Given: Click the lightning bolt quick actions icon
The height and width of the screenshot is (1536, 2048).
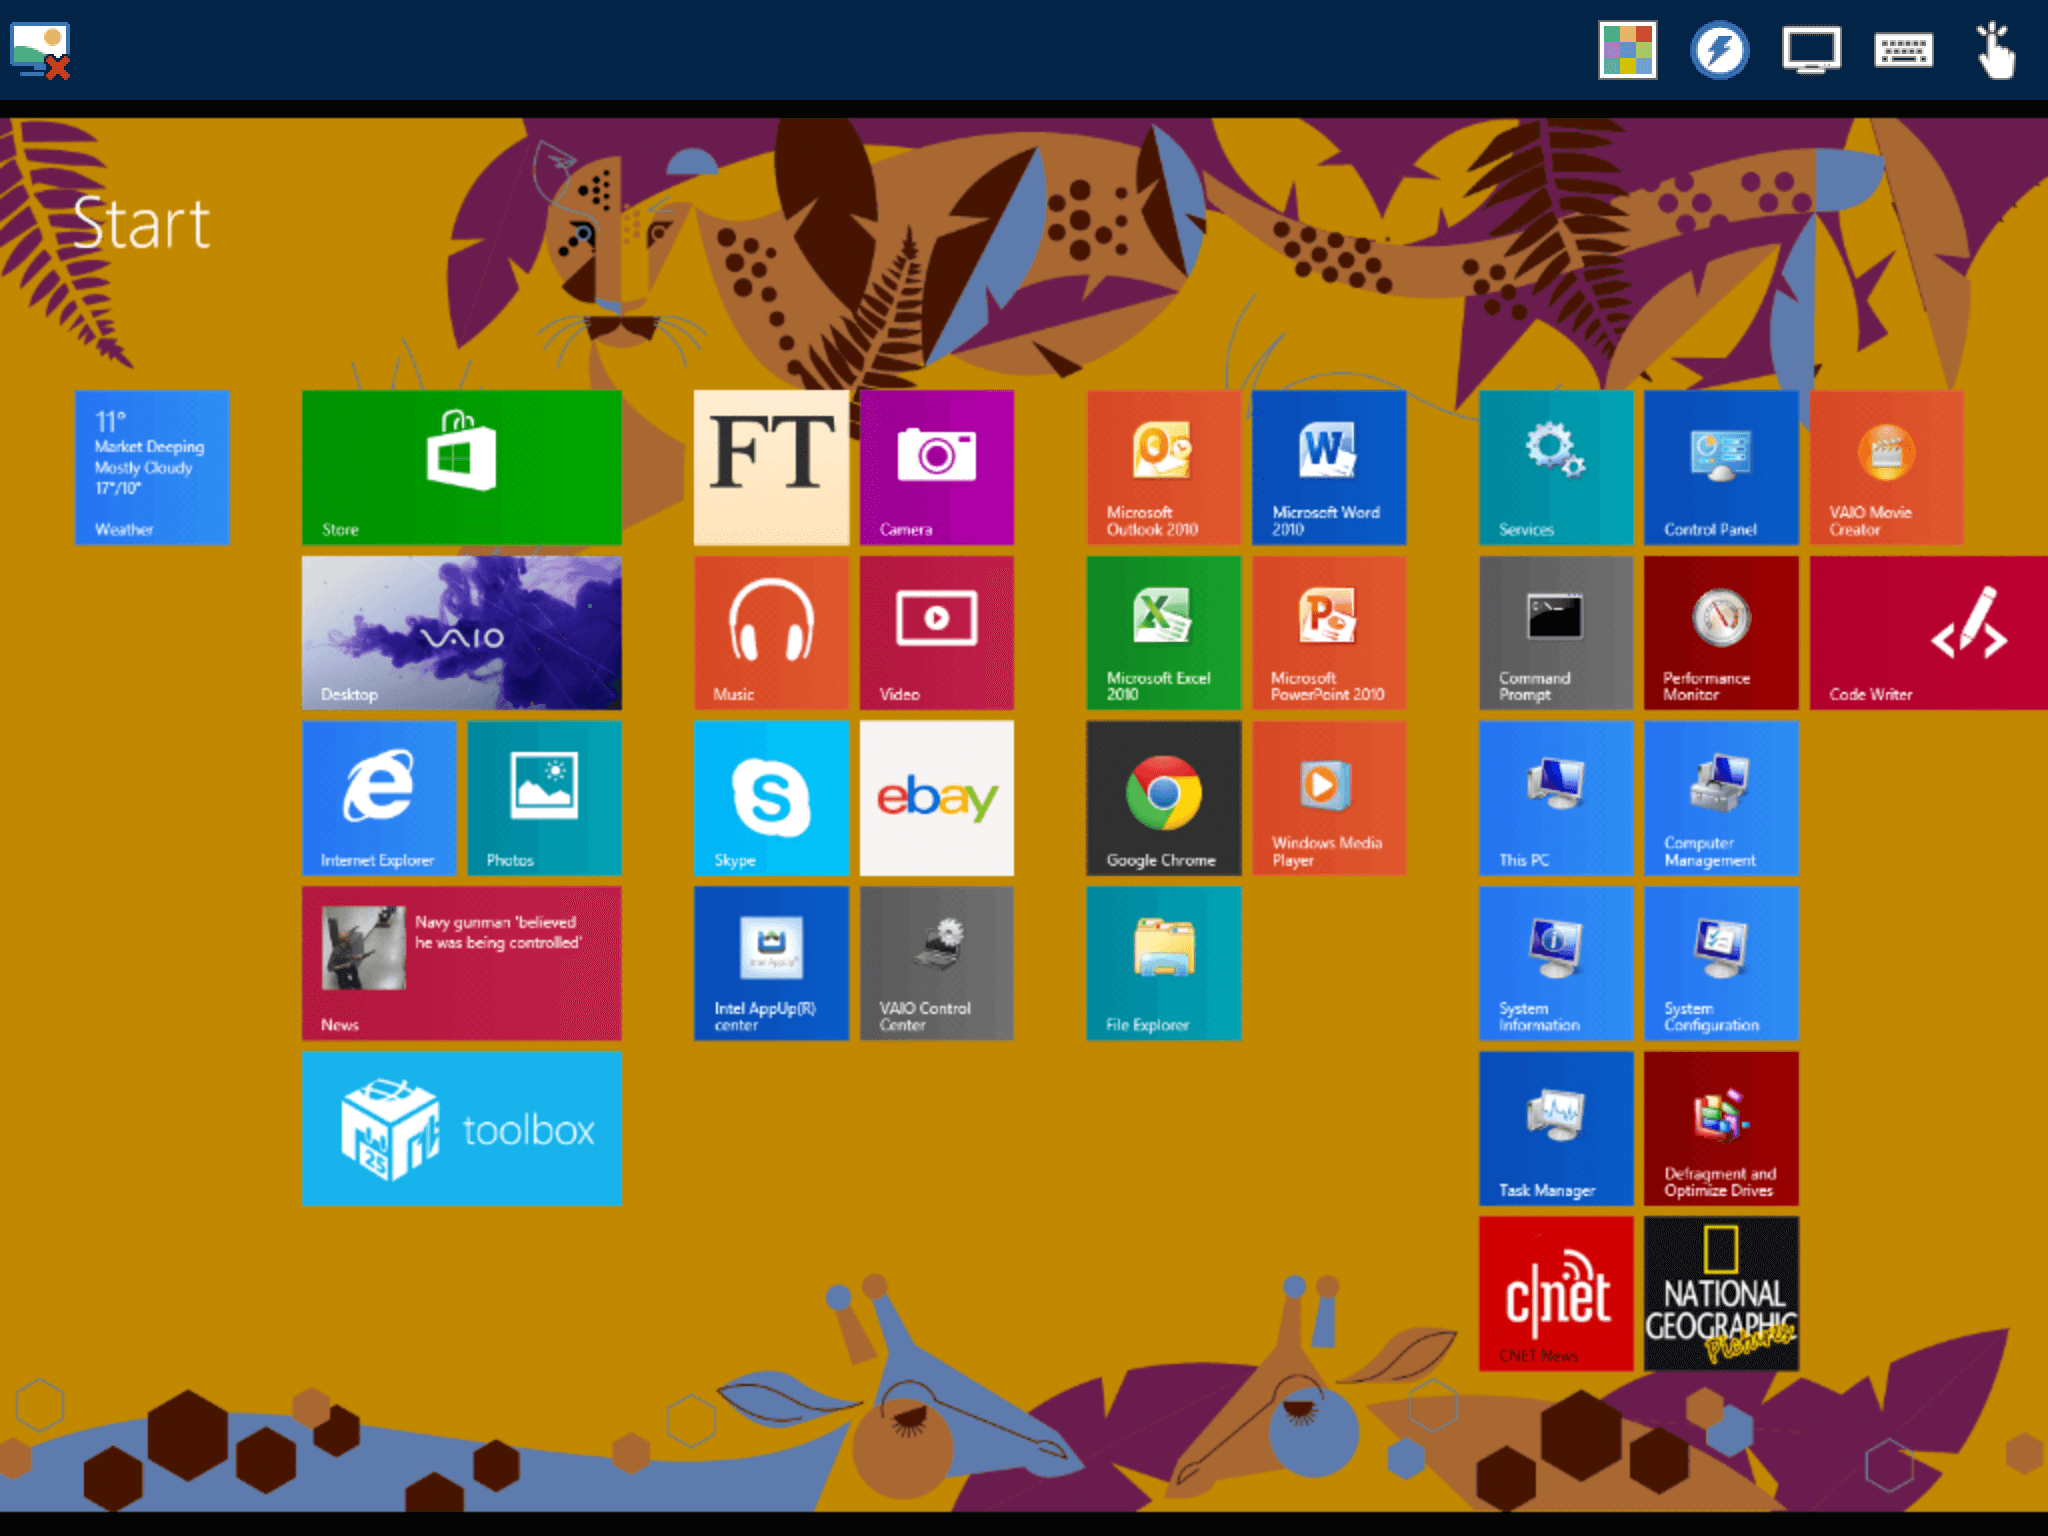Looking at the screenshot, I should [1719, 50].
